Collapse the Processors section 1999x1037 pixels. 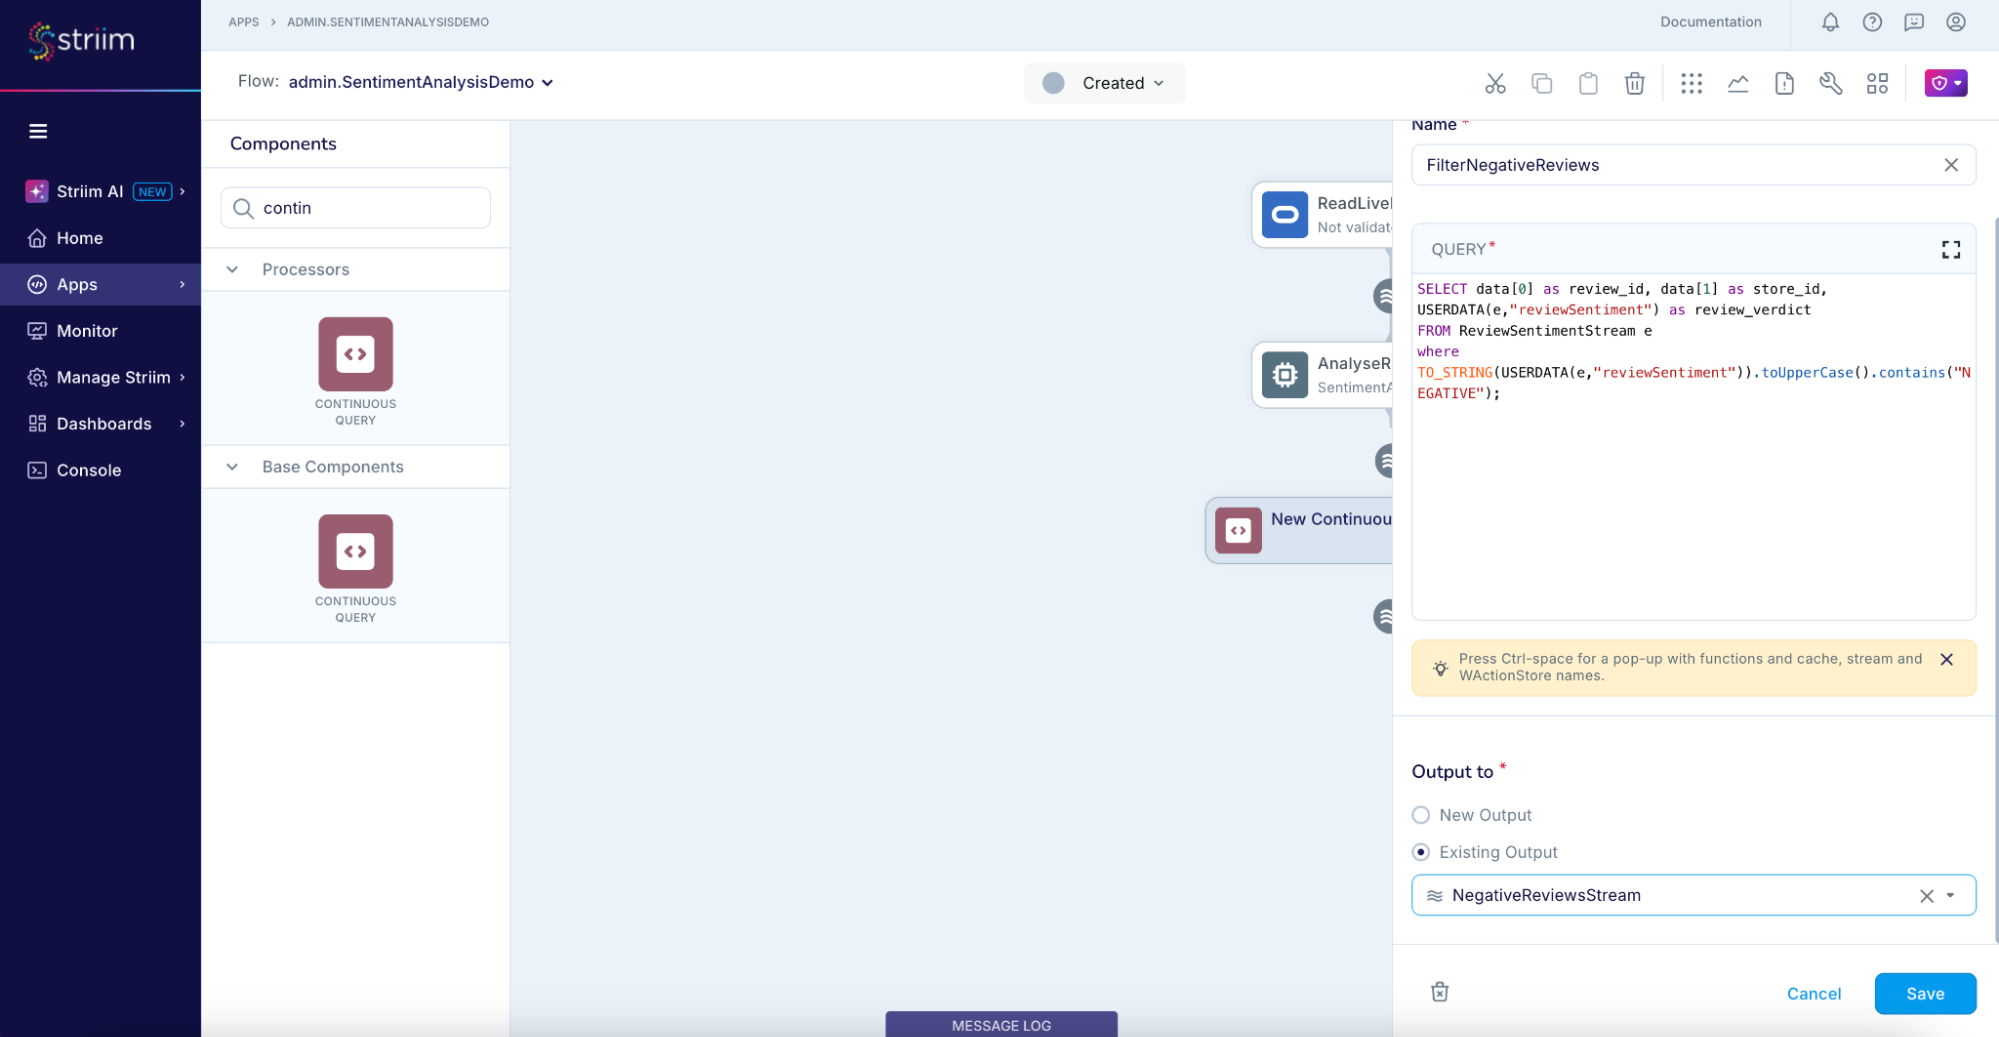[x=233, y=269]
